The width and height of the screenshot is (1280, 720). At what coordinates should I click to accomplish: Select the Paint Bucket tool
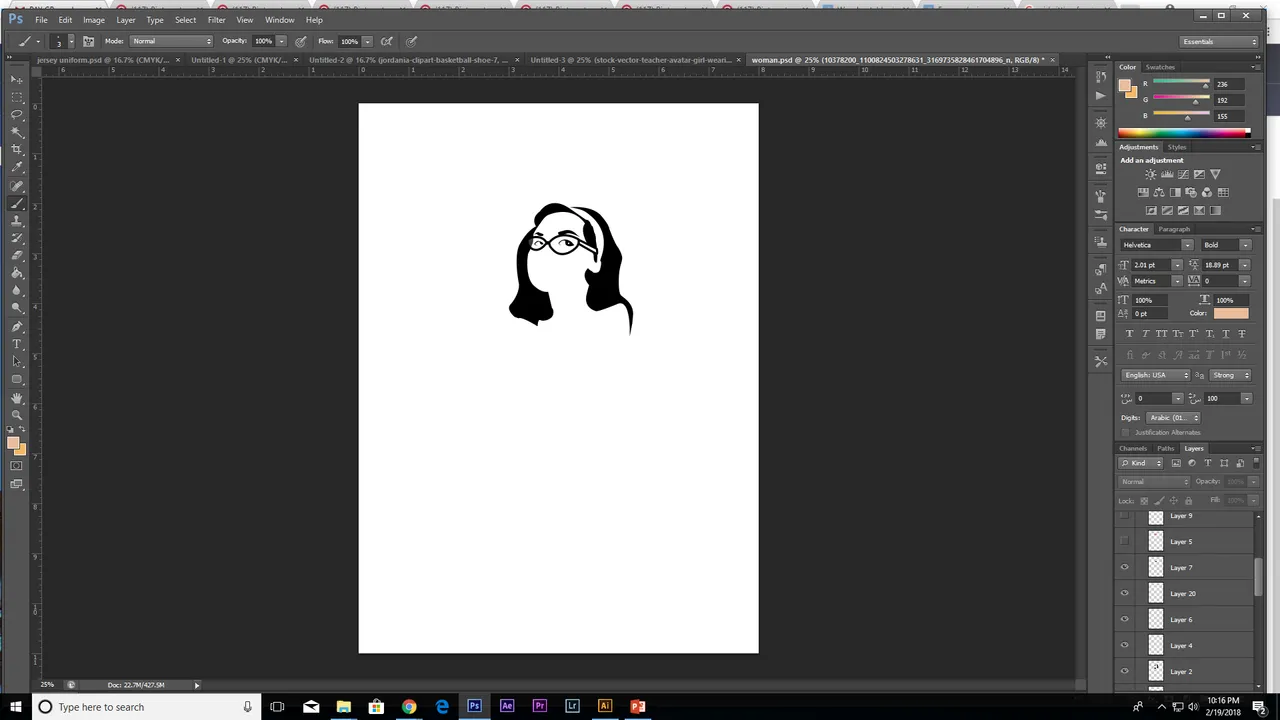point(17,273)
